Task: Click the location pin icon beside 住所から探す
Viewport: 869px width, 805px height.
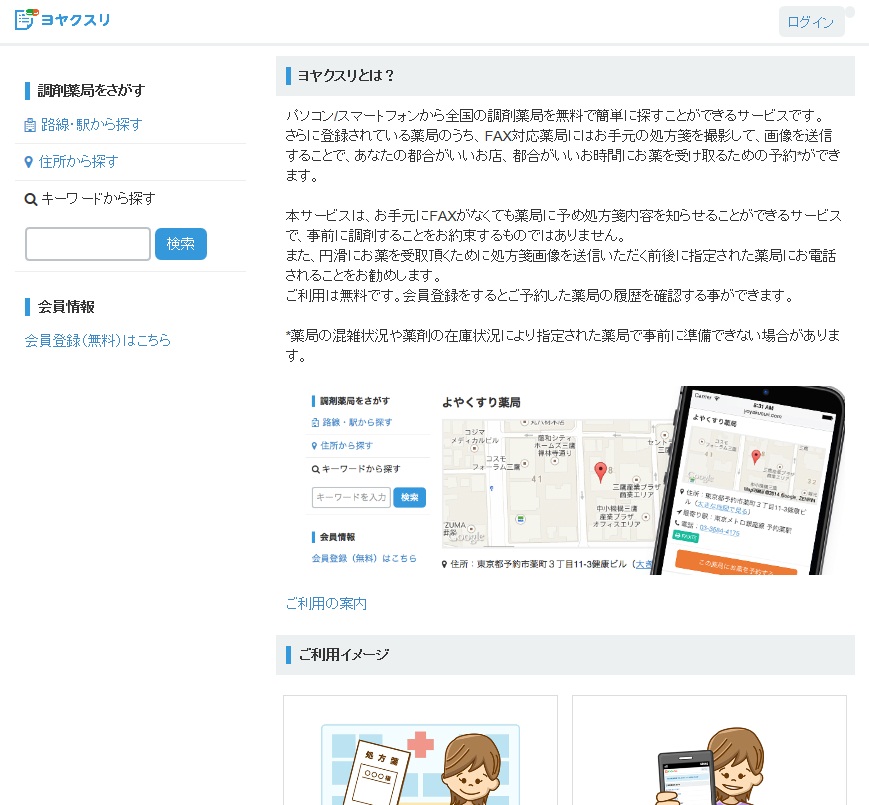Action: tap(30, 162)
